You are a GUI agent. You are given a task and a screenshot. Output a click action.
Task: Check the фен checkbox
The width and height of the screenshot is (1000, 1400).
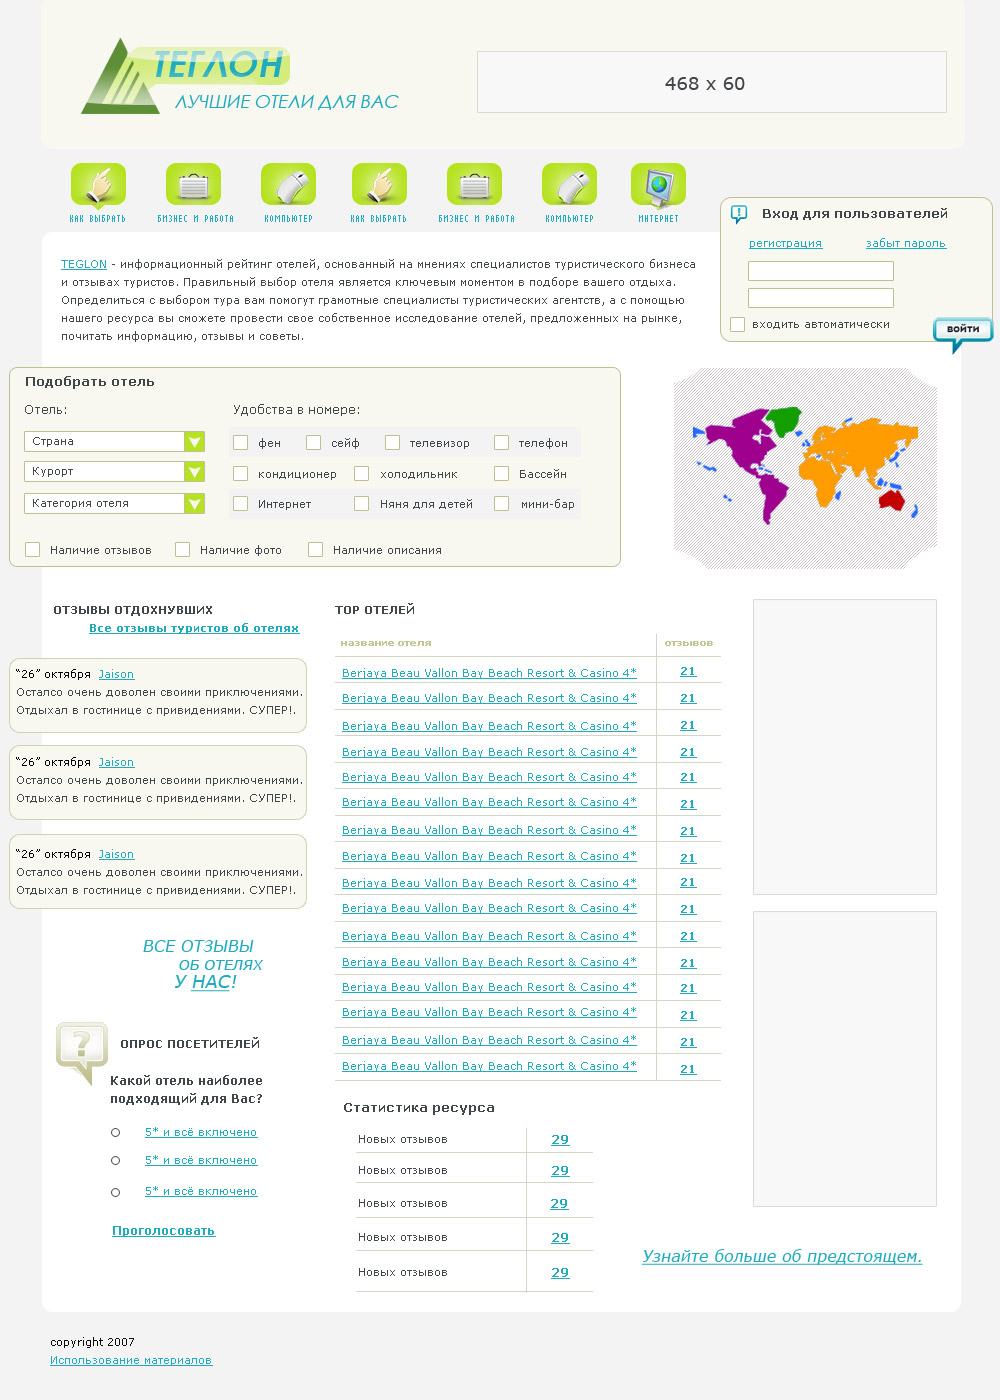tap(240, 443)
